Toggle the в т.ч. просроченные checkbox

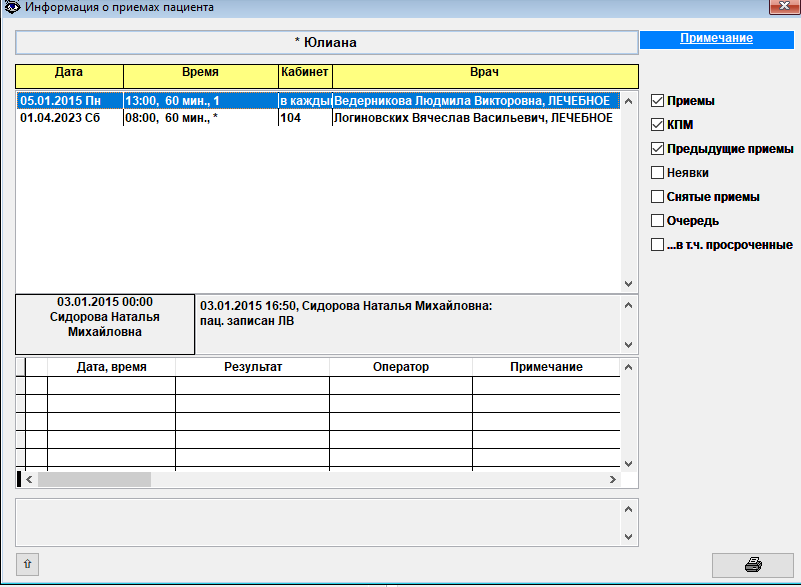[657, 245]
